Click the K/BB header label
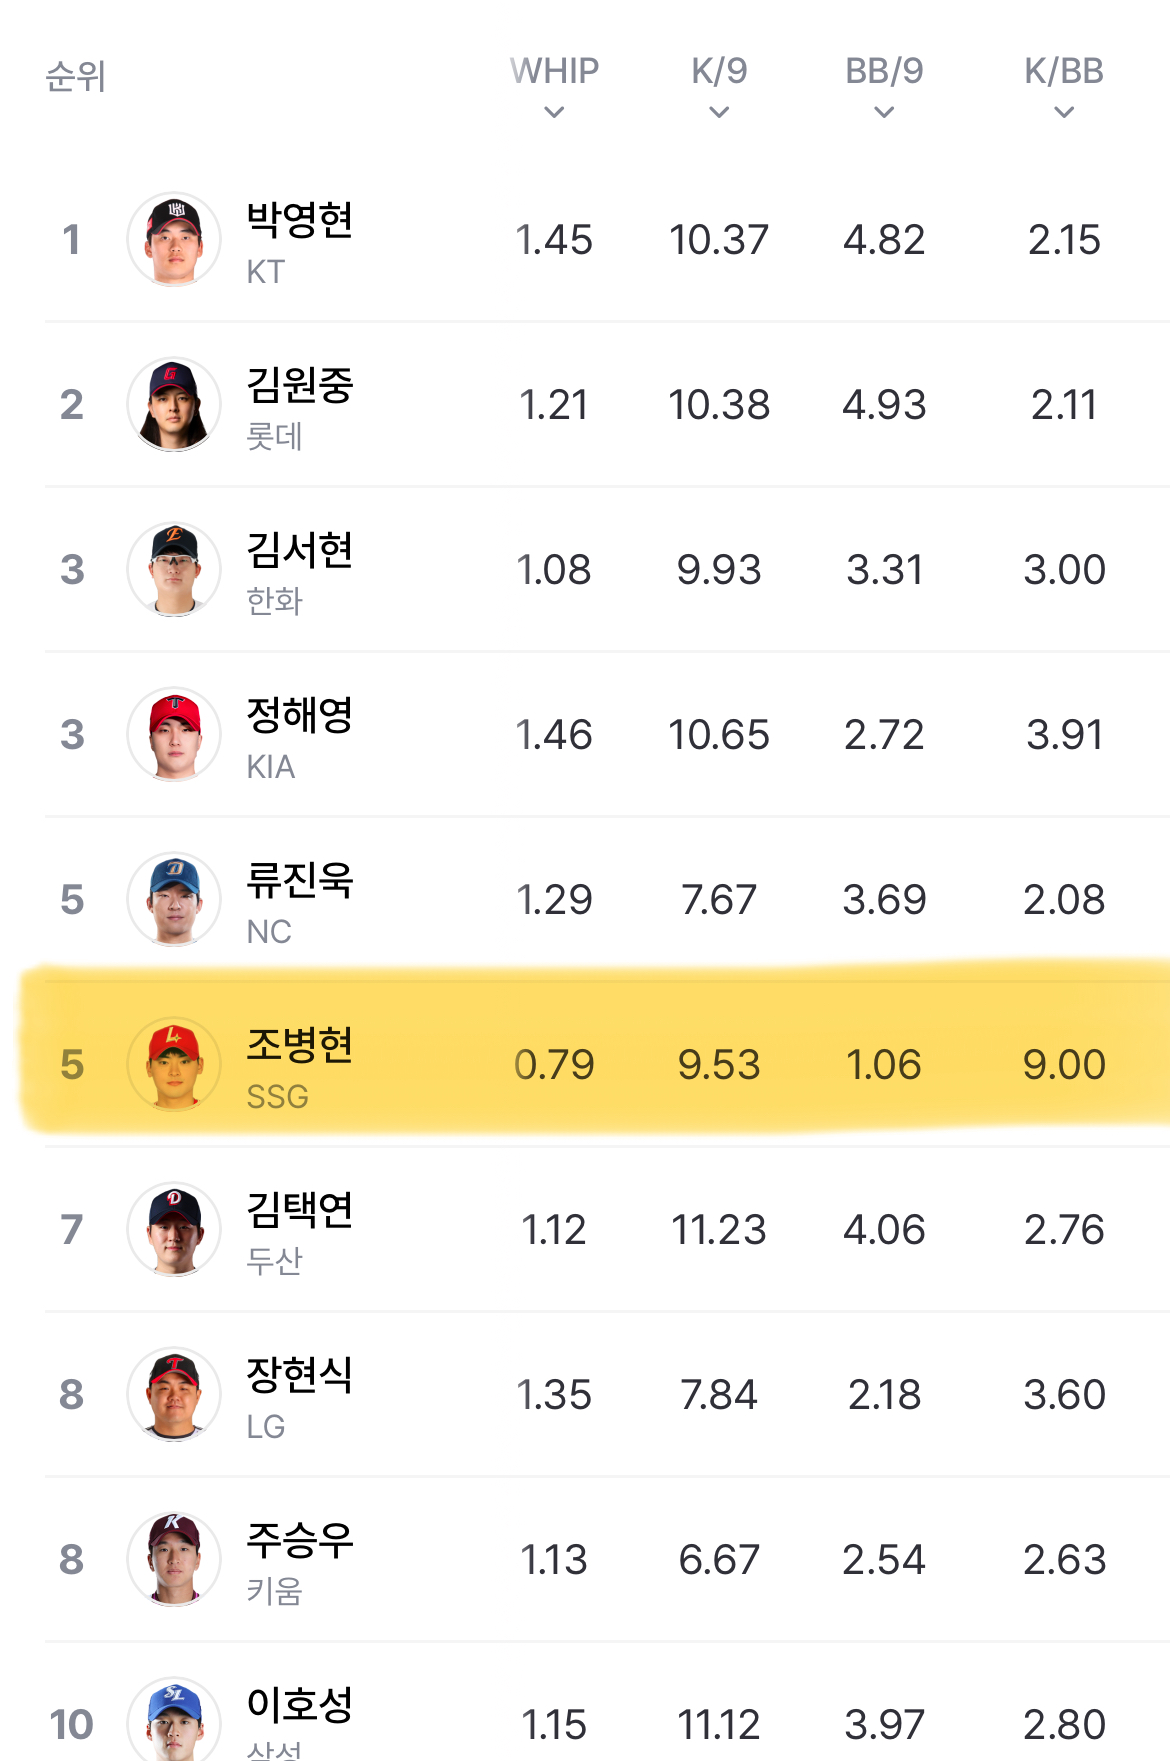The height and width of the screenshot is (1761, 1170). [1064, 71]
